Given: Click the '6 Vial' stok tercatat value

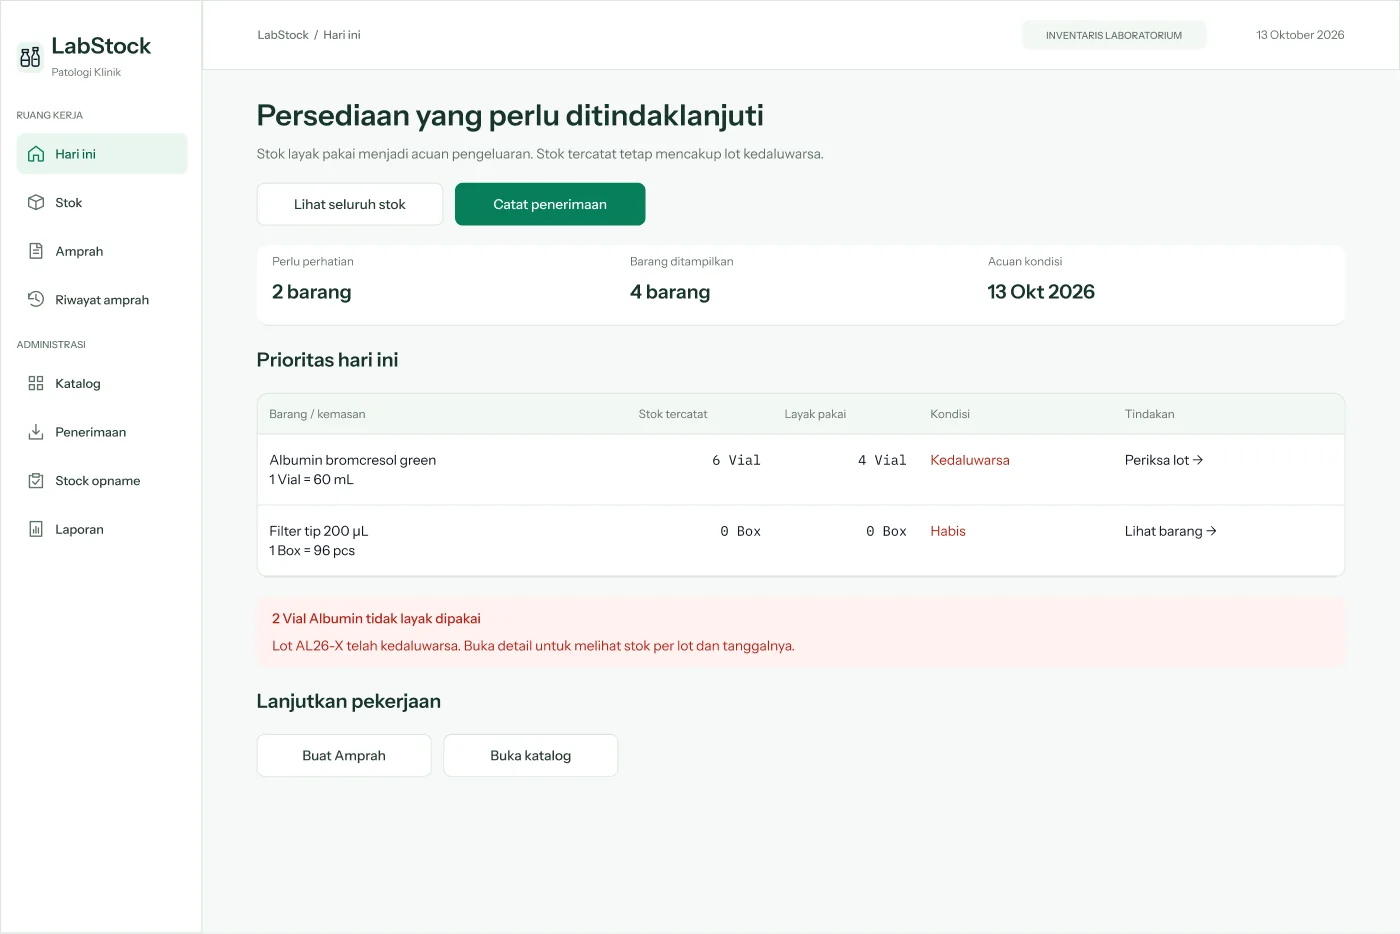Looking at the screenshot, I should click(736, 460).
